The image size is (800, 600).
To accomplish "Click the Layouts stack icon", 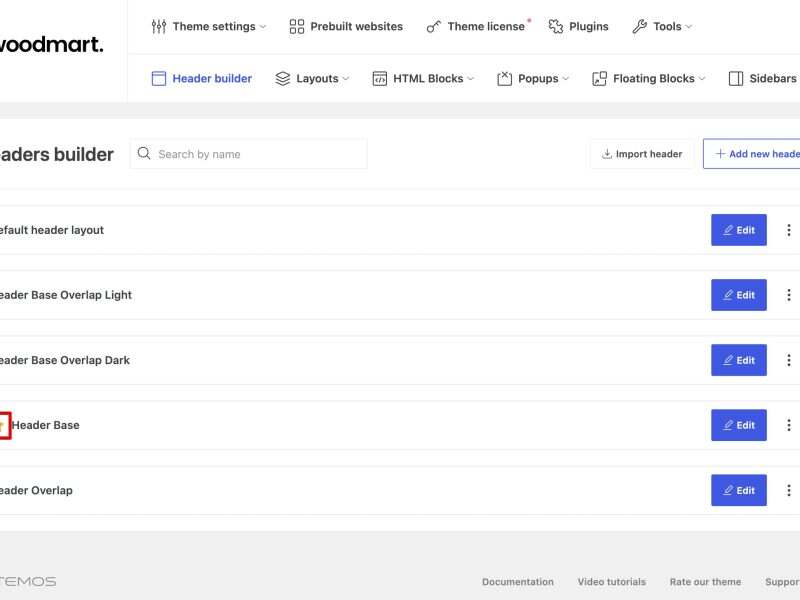I will coord(283,79).
